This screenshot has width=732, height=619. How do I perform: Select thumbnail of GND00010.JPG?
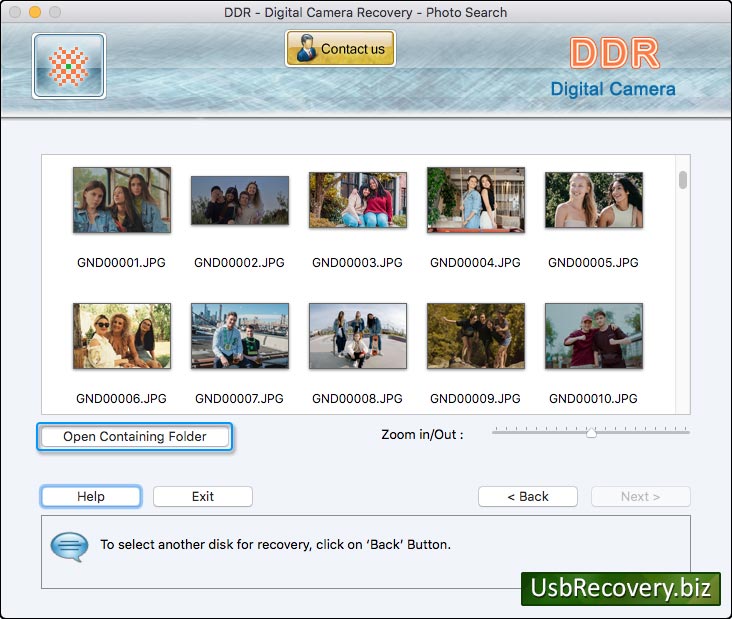[x=594, y=336]
